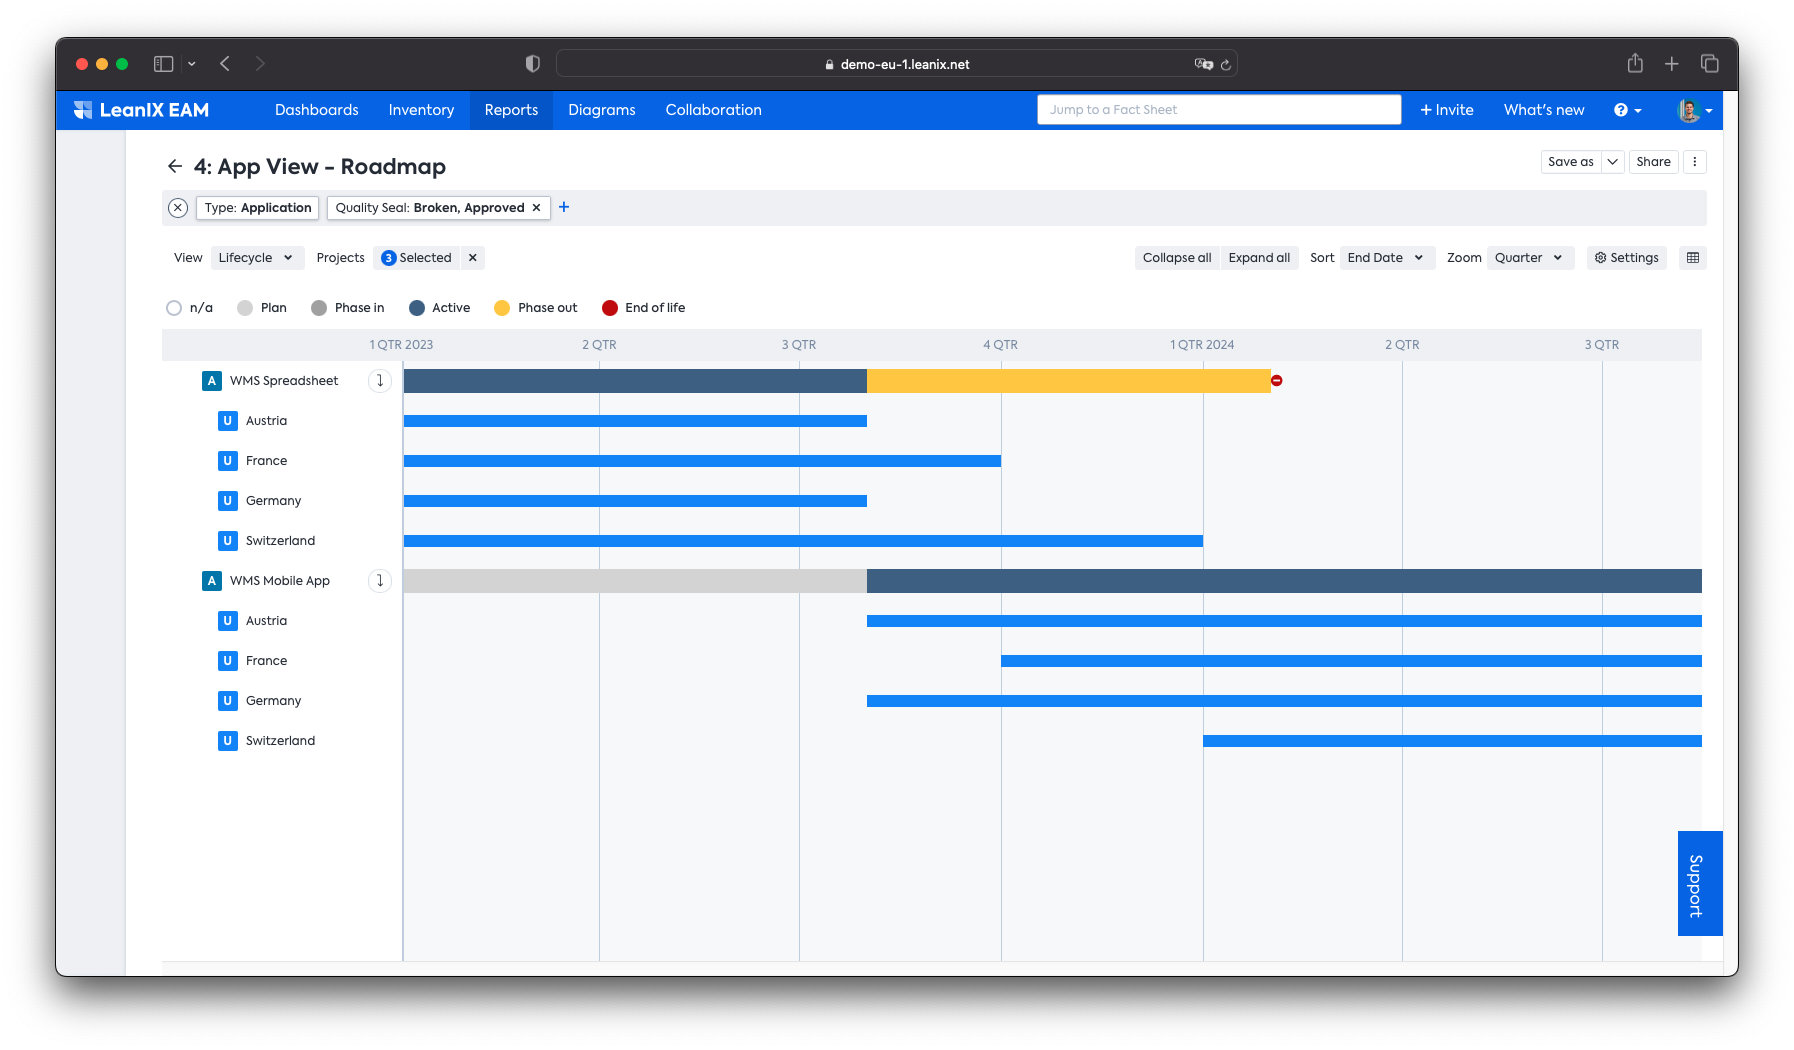Clear all filters with the circled X icon
The width and height of the screenshot is (1794, 1050).
click(178, 208)
